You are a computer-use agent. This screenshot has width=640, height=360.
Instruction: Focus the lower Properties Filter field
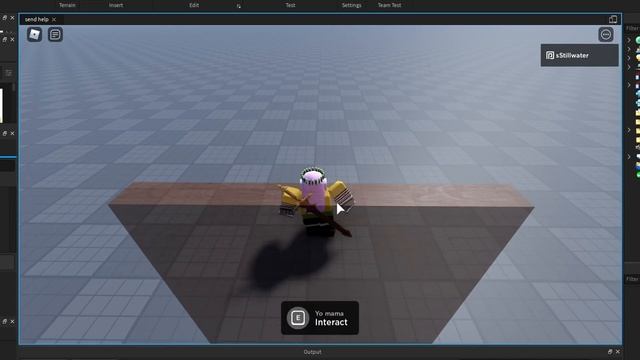click(x=632, y=279)
